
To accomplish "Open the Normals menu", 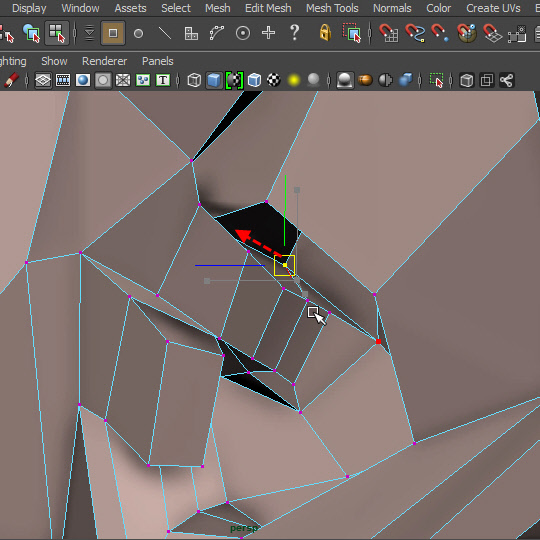I will point(392,8).
